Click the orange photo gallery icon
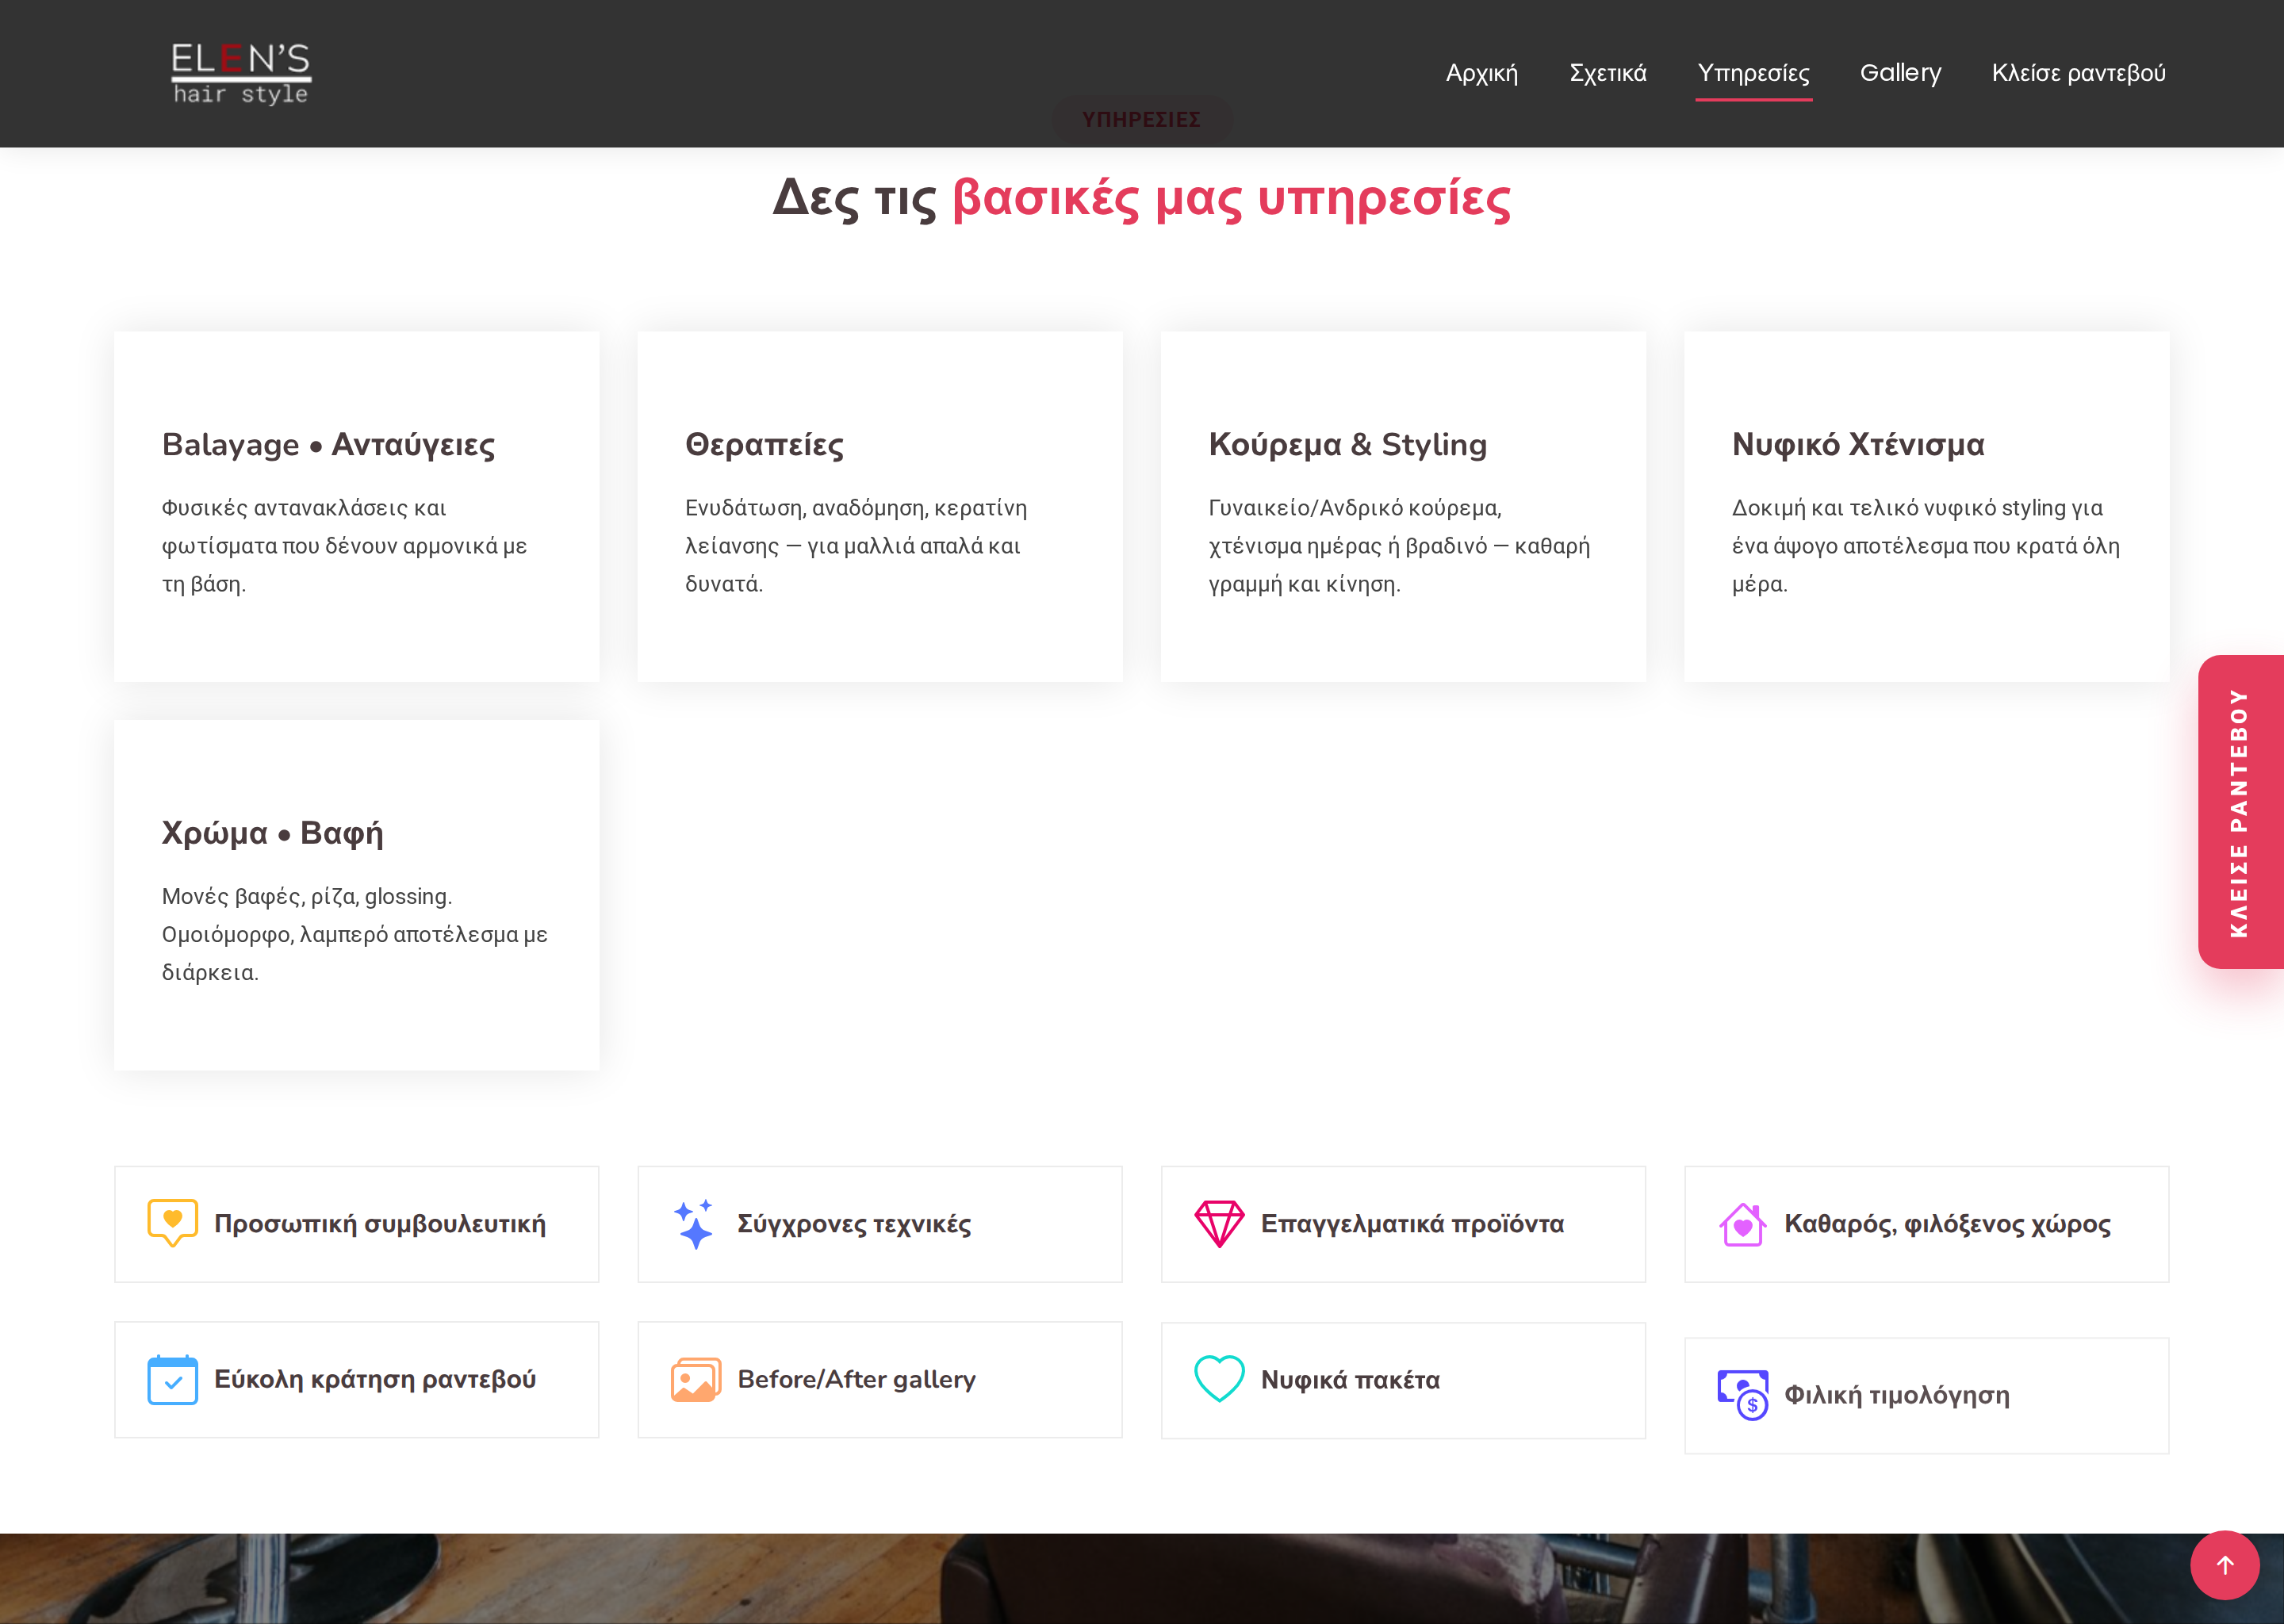Screen dimensions: 2284x1624 pyautogui.click(x=696, y=1380)
